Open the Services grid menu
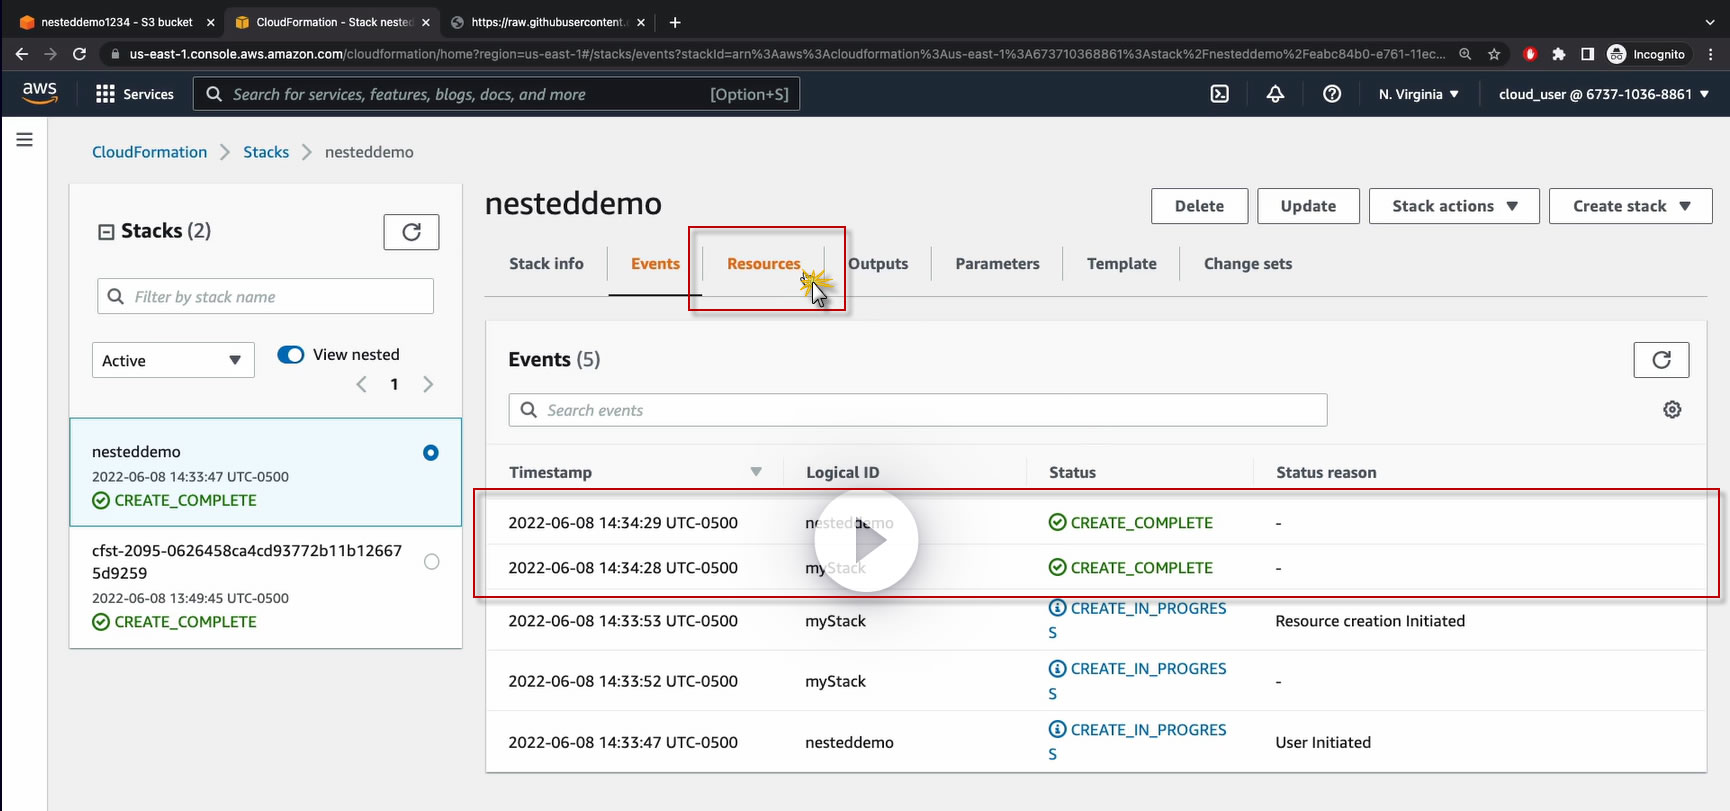The width and height of the screenshot is (1730, 811). pyautogui.click(x=134, y=94)
